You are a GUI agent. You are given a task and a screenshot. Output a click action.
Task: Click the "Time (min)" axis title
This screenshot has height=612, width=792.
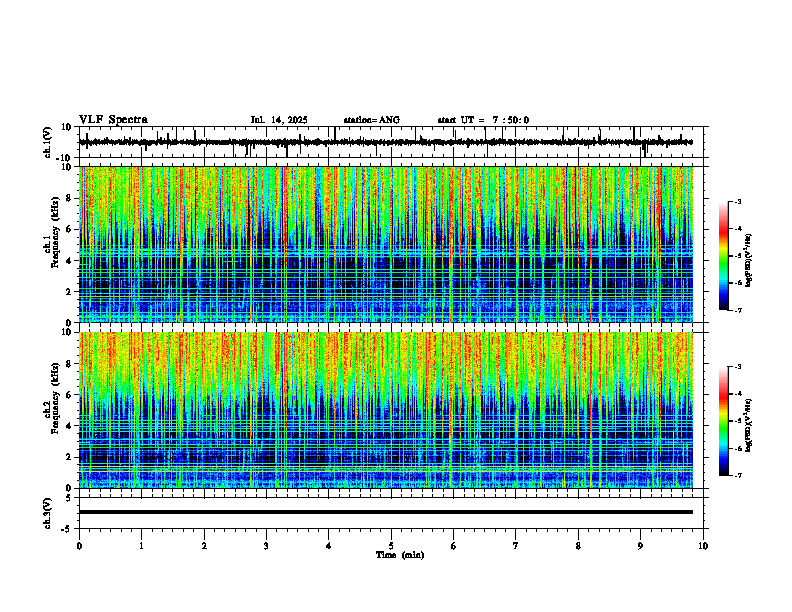(x=400, y=555)
